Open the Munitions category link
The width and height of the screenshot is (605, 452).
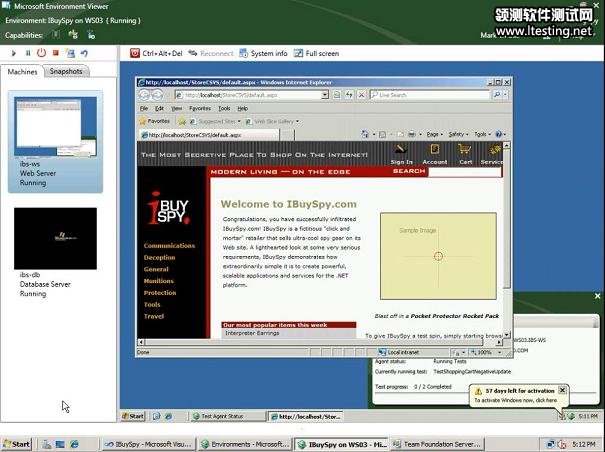(160, 281)
